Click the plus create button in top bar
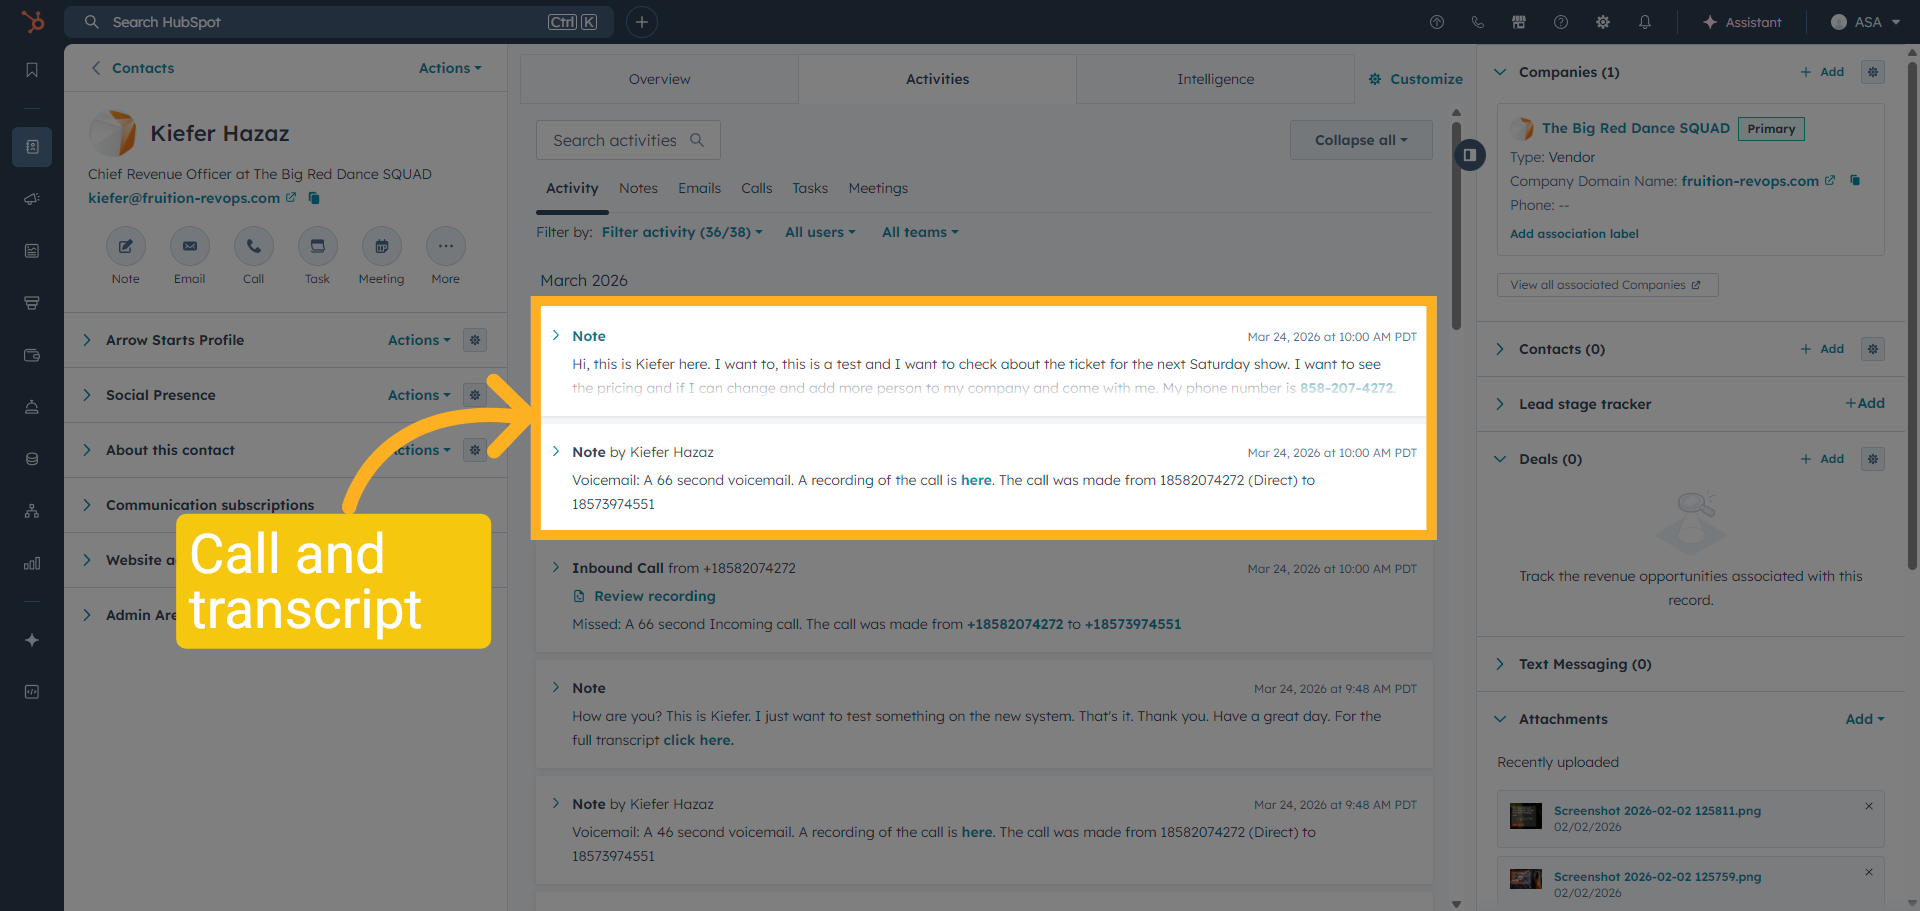The image size is (1920, 911). (642, 22)
